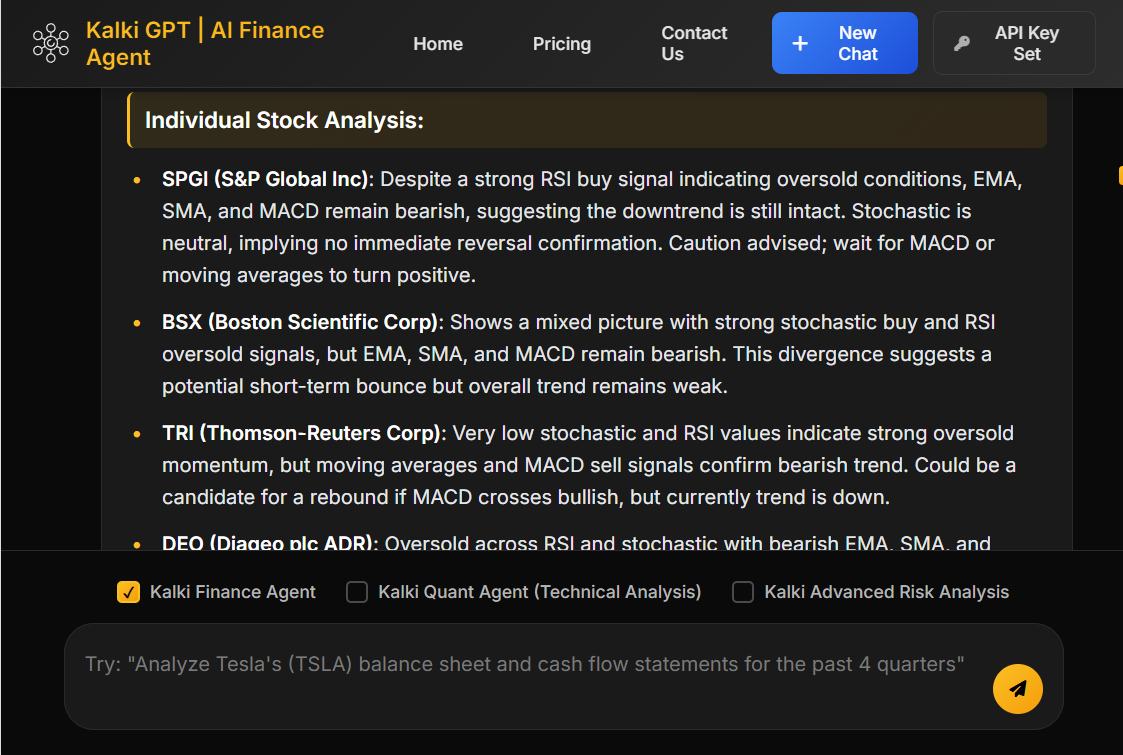
Task: Uncheck the Kalki Finance Agent checkbox
Action: [128, 592]
